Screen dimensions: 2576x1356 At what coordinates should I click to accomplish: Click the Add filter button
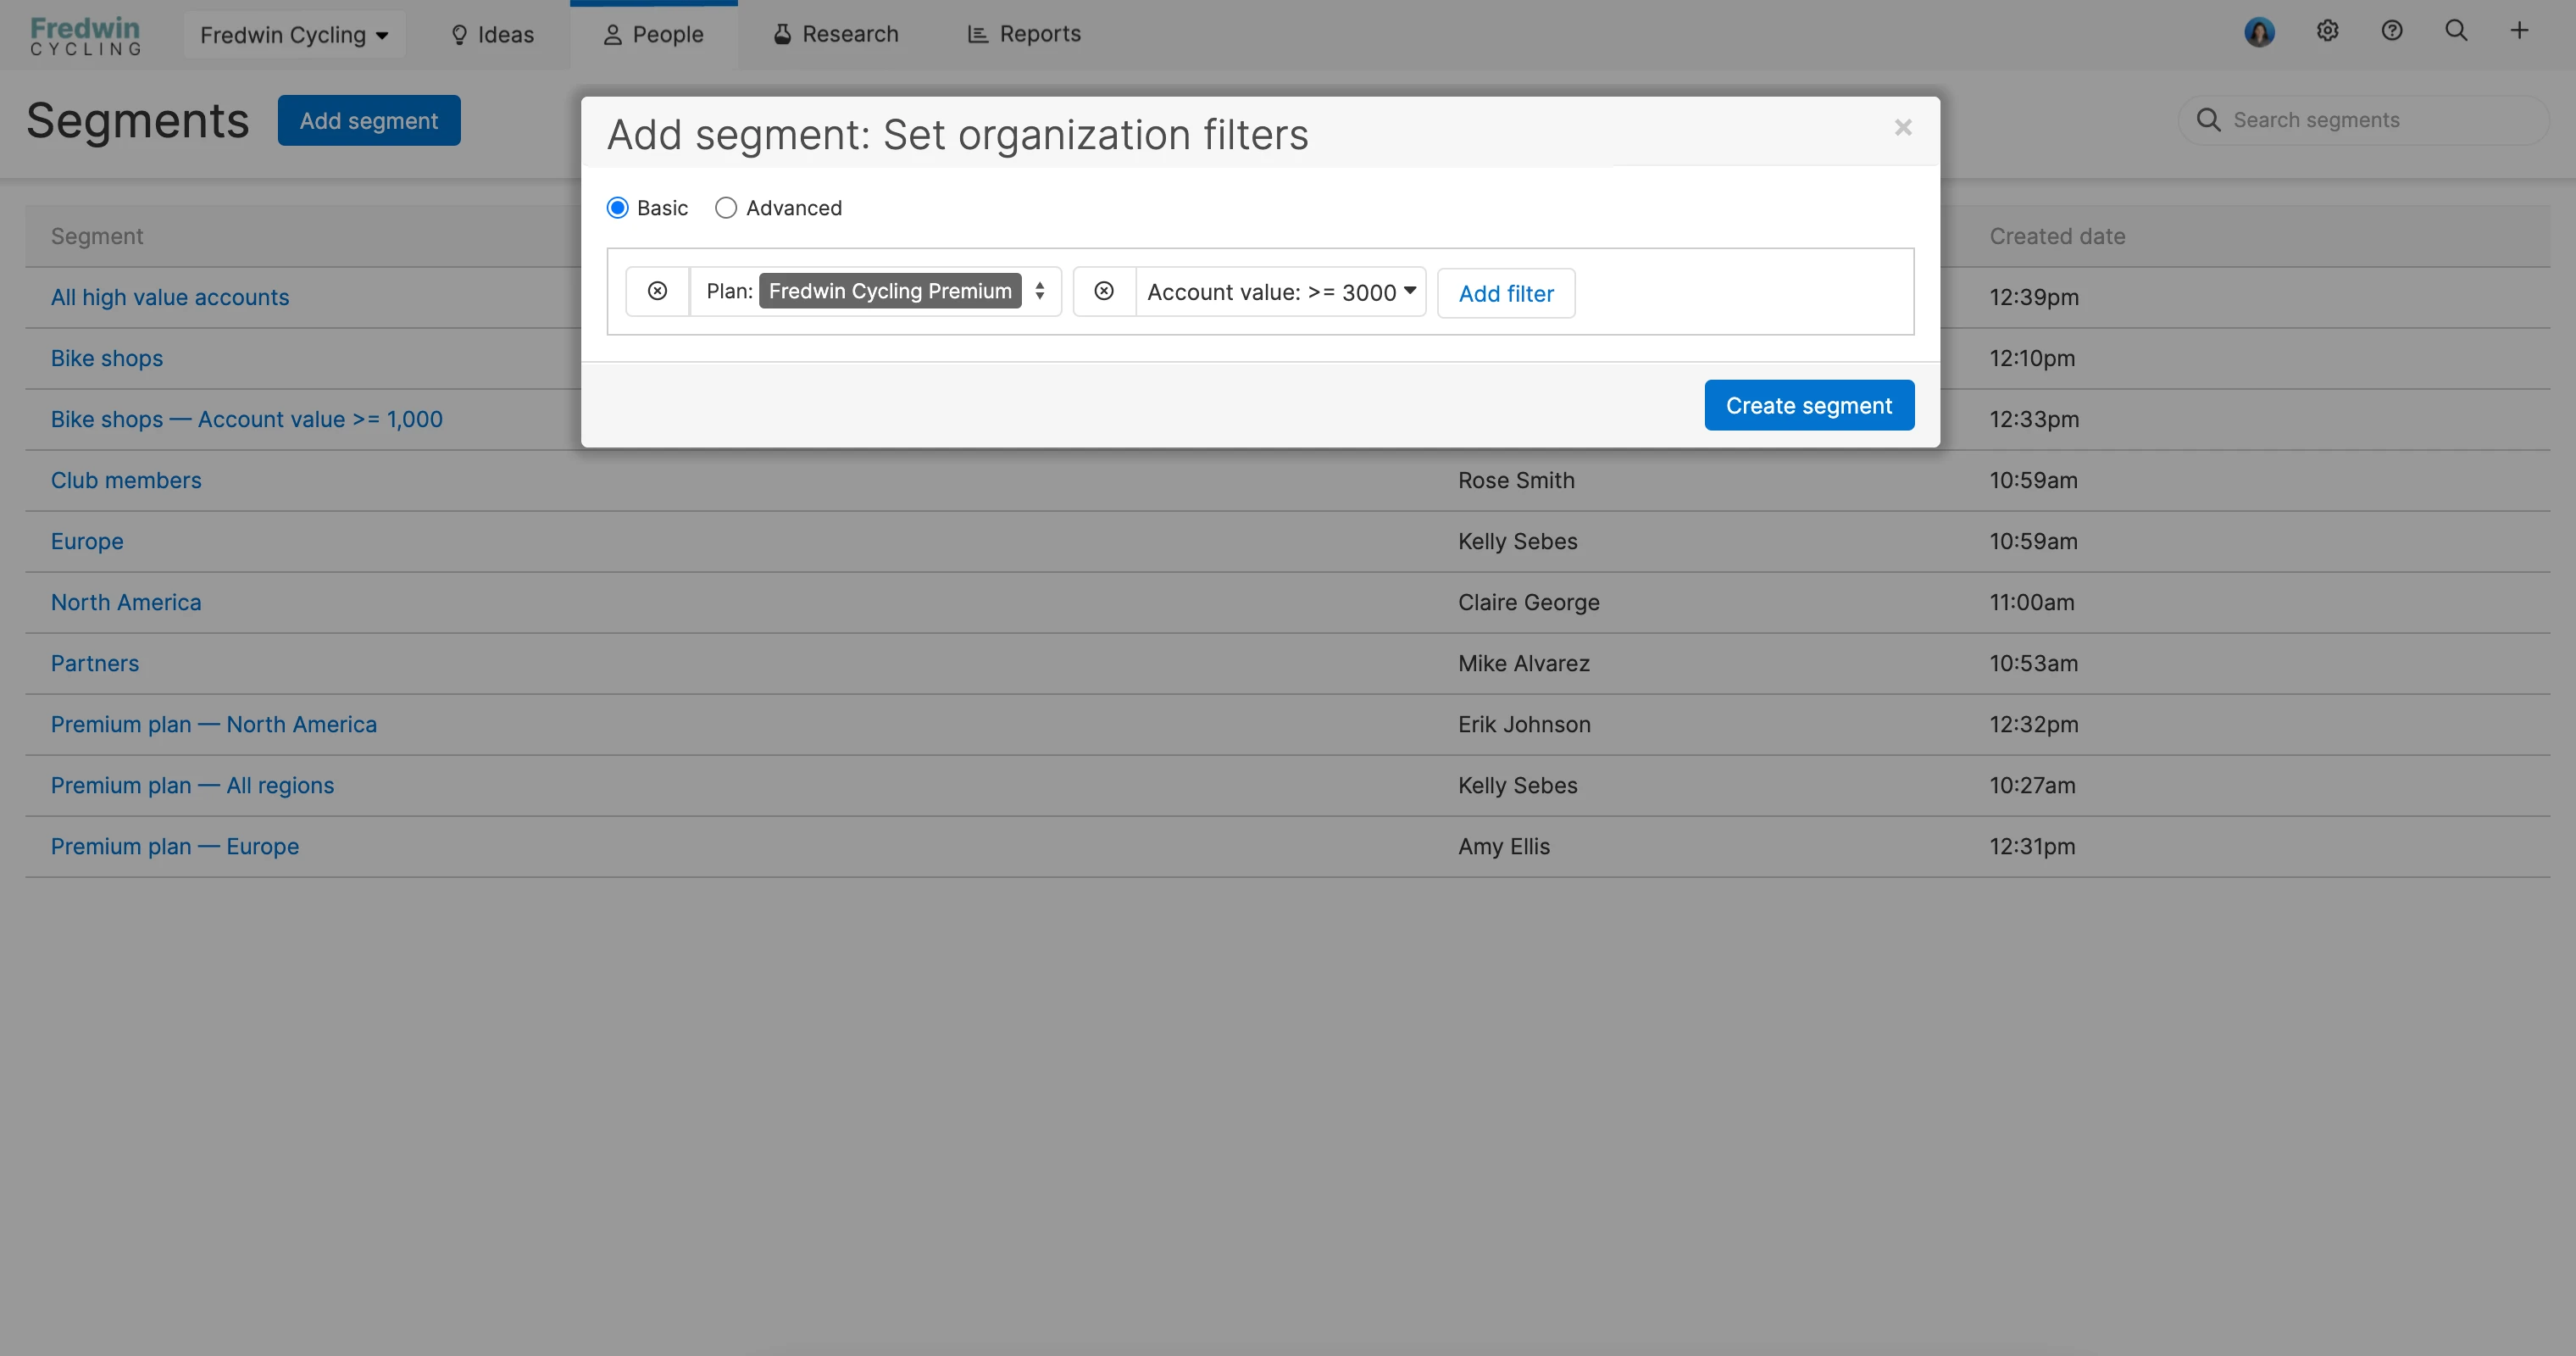[x=1505, y=293]
